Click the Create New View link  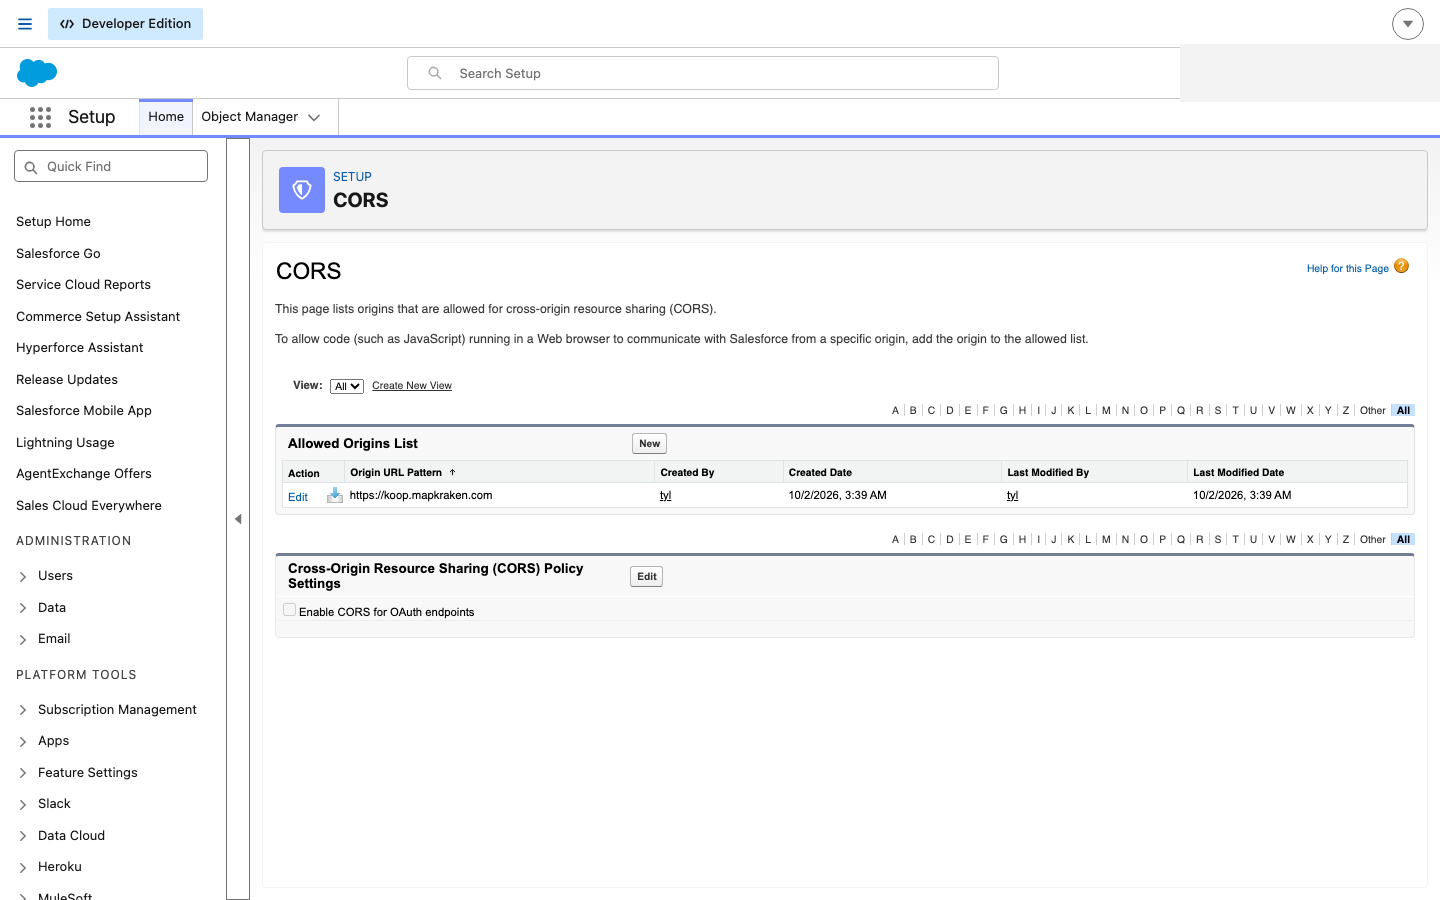pos(412,386)
